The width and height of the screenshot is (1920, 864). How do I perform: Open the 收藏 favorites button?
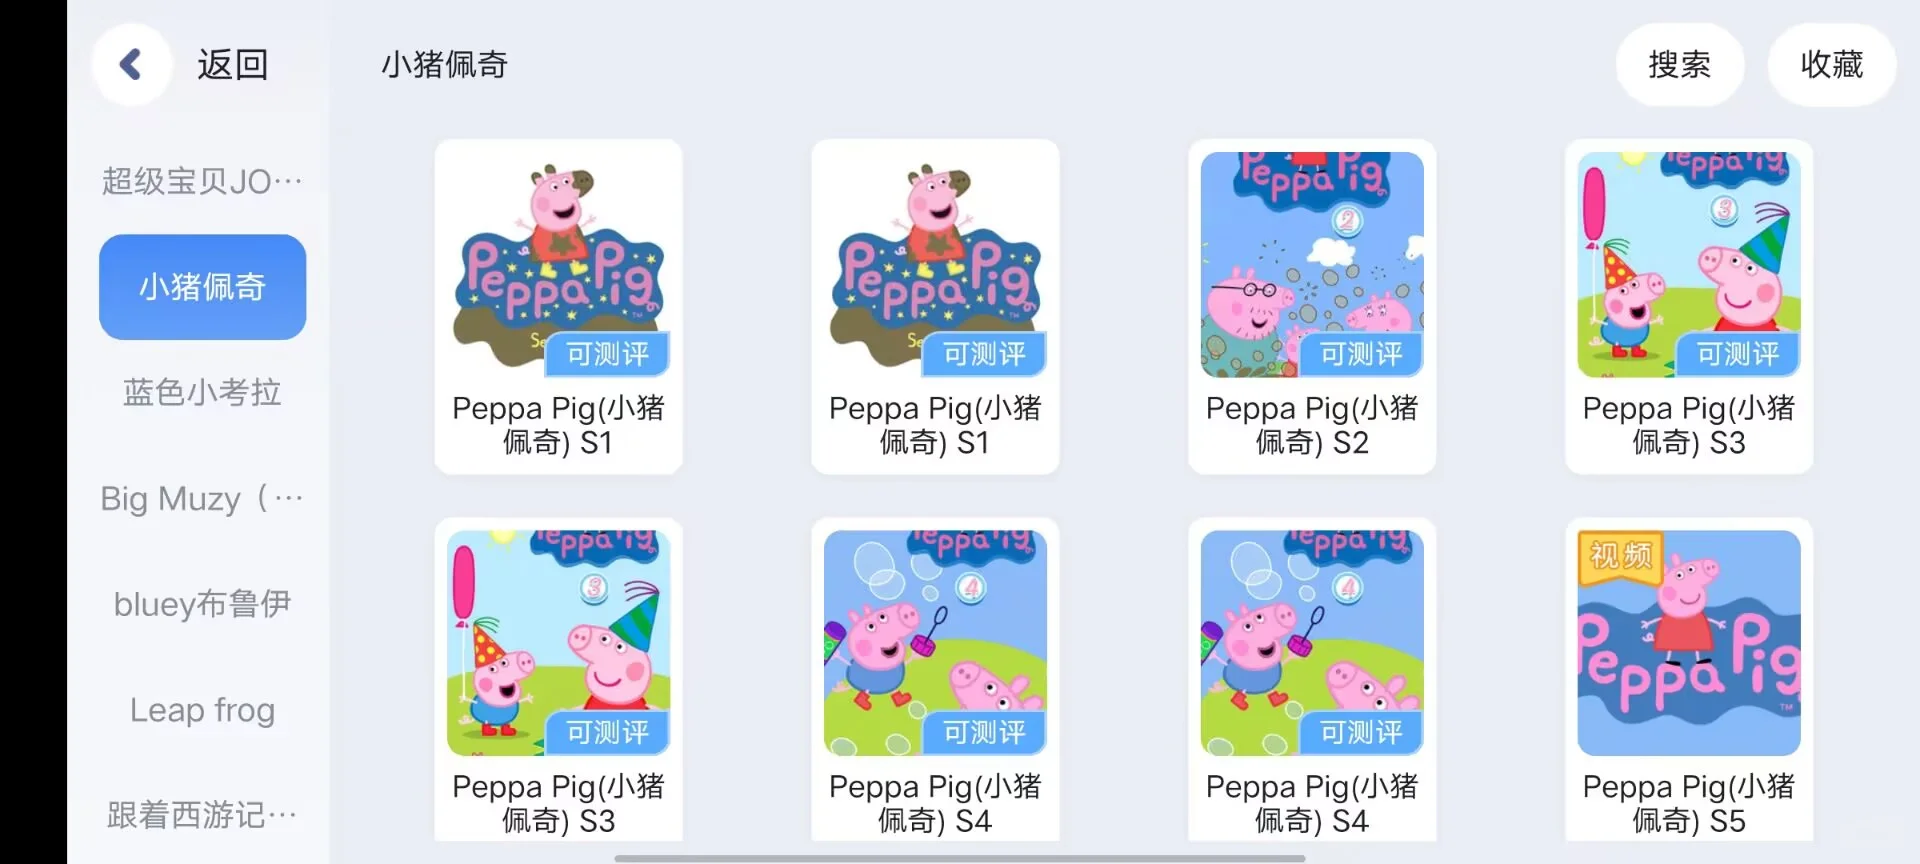point(1832,65)
